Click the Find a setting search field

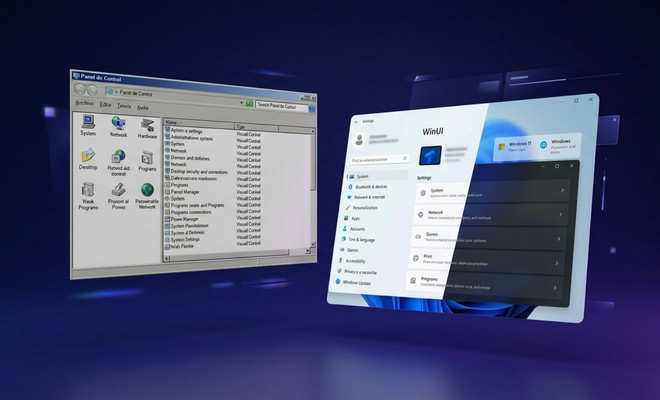(378, 160)
